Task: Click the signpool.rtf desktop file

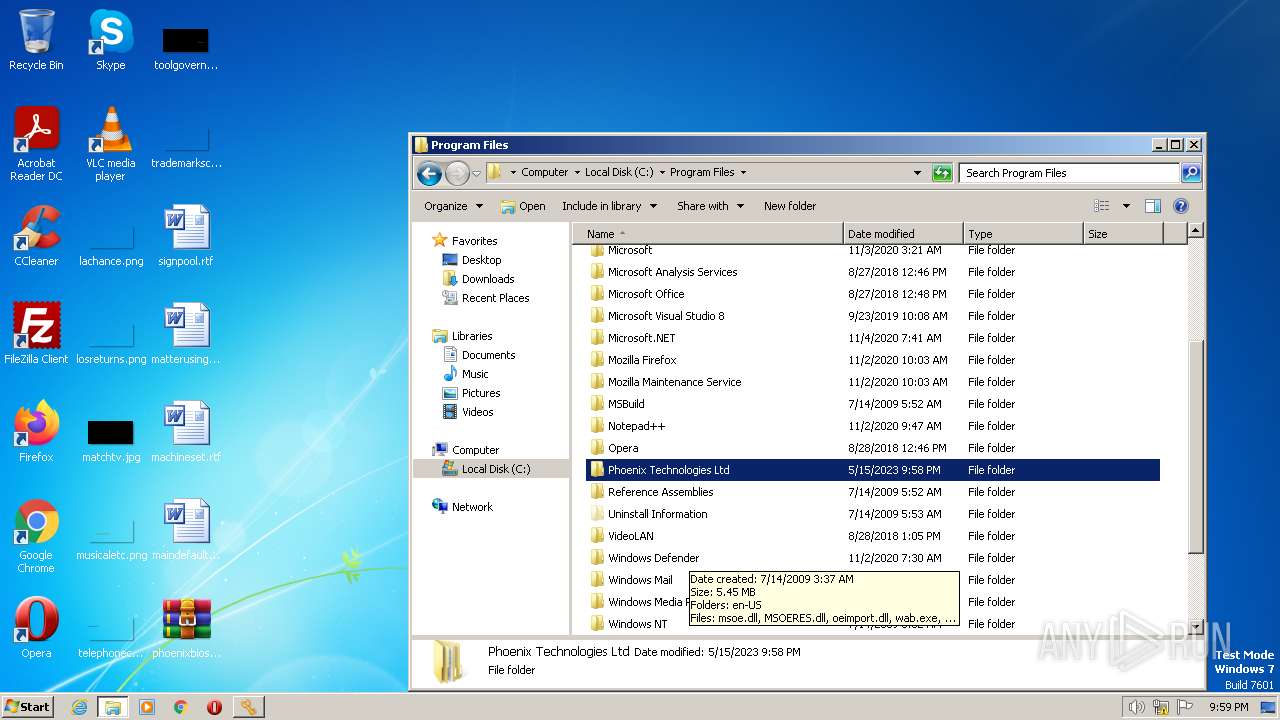Action: (x=186, y=236)
